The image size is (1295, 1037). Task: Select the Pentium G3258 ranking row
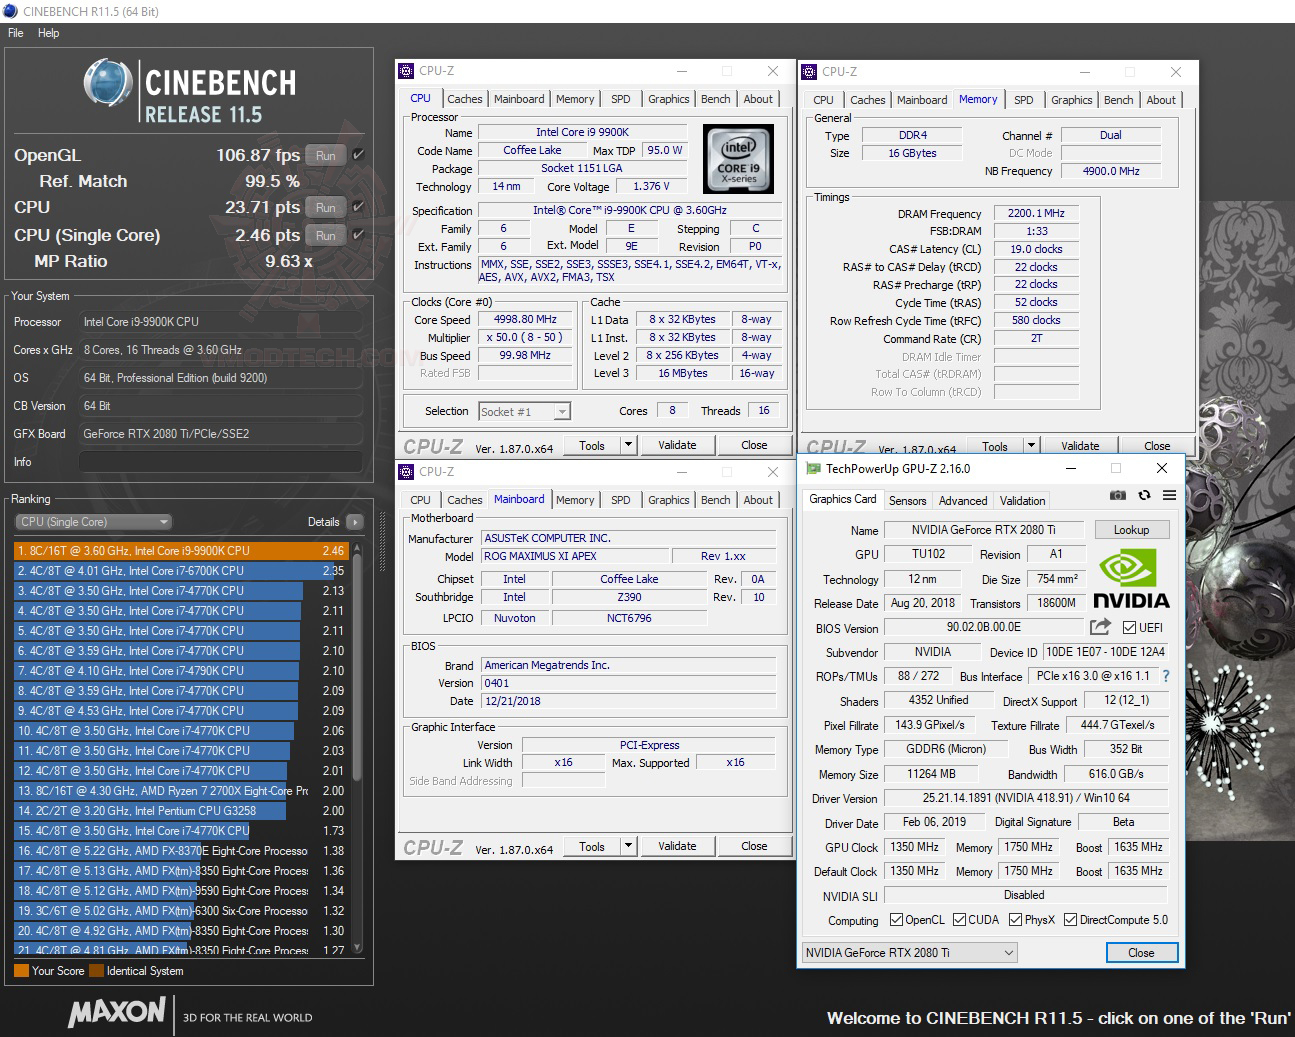[181, 811]
